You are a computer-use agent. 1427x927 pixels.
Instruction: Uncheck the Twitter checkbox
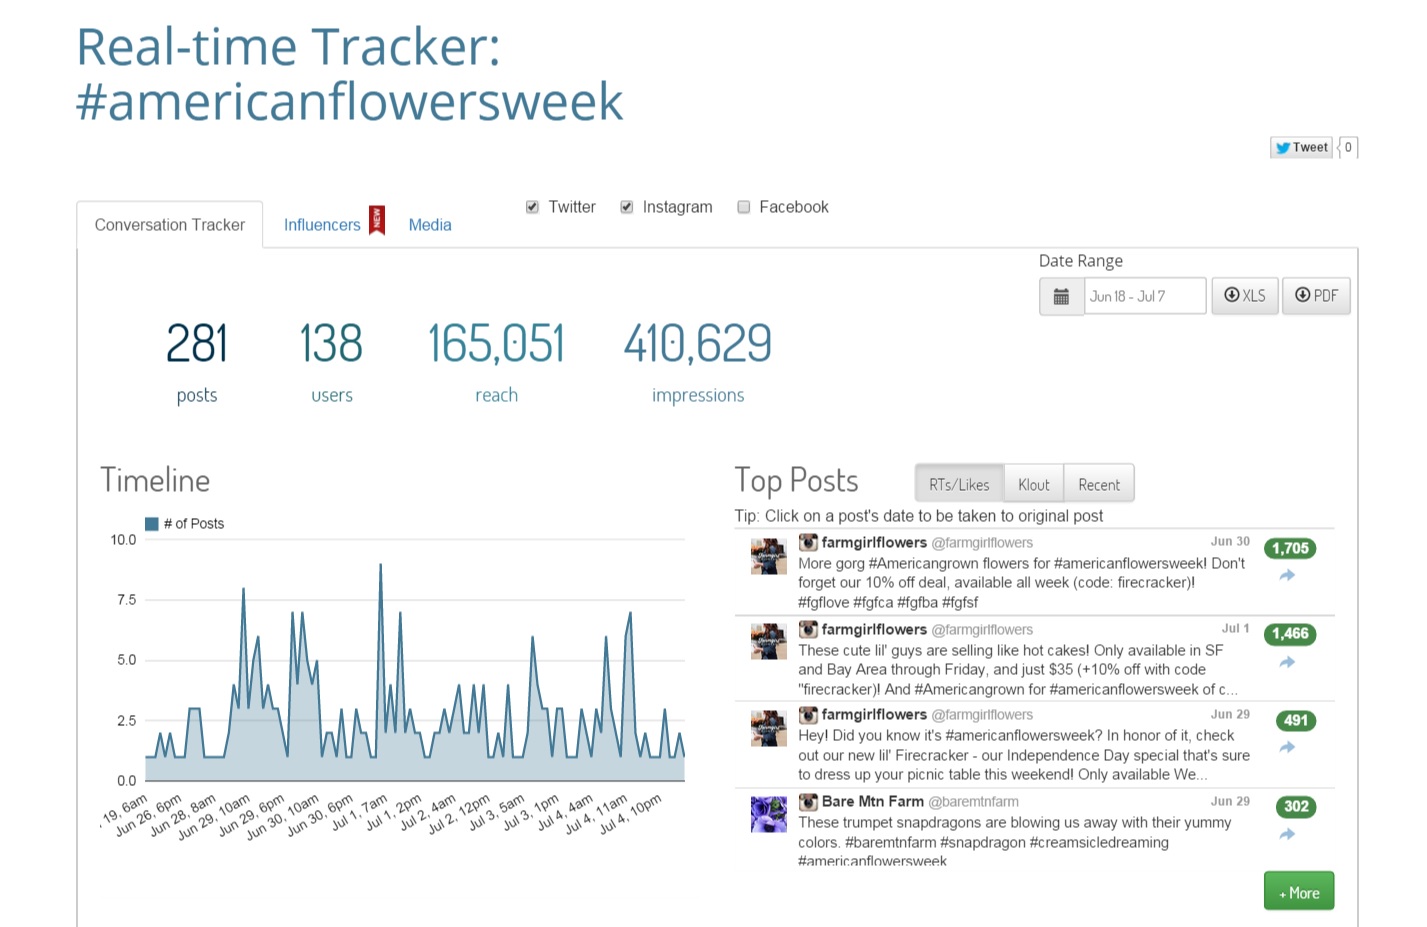click(532, 207)
